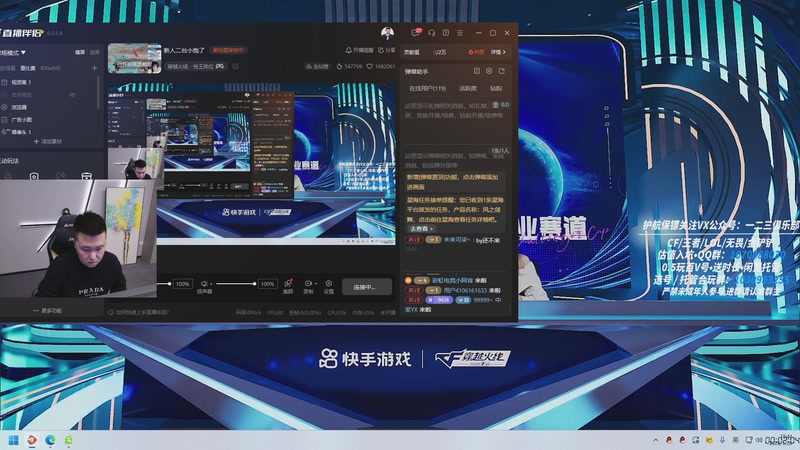Open the 设置 settings gear
Screen dimensions: 800x450
(329, 286)
